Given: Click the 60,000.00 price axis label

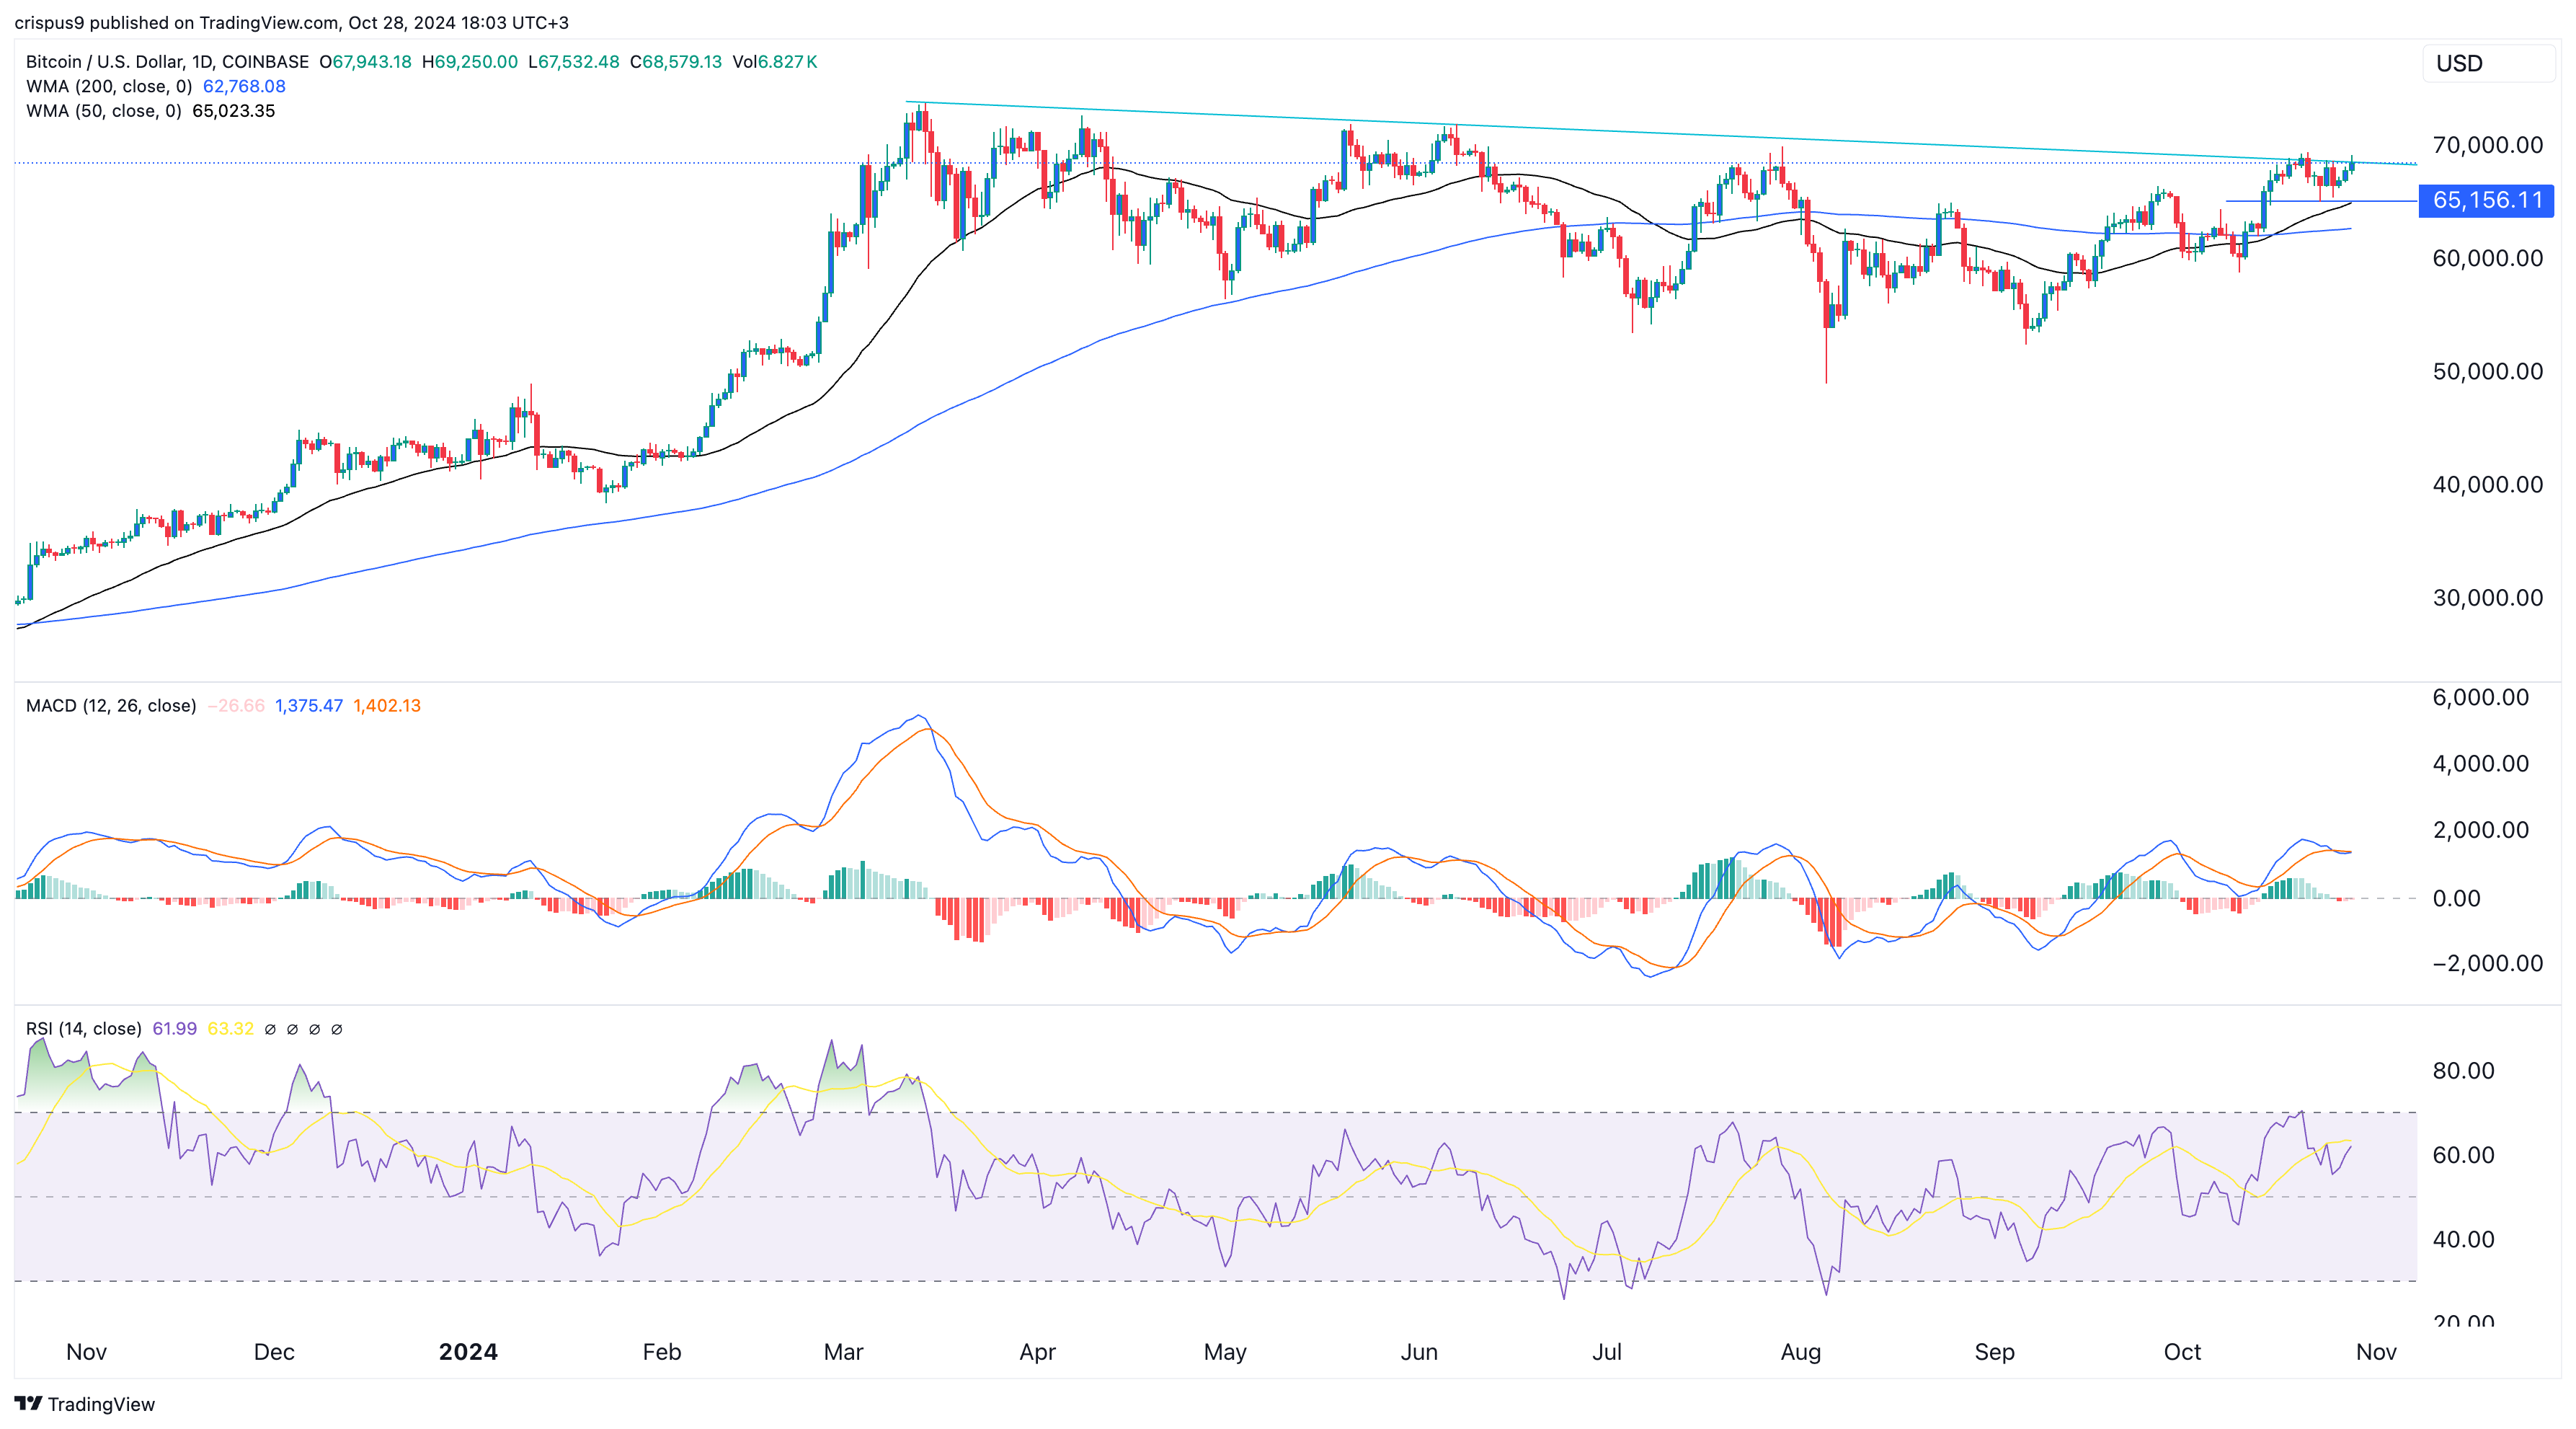Looking at the screenshot, I should [2488, 258].
